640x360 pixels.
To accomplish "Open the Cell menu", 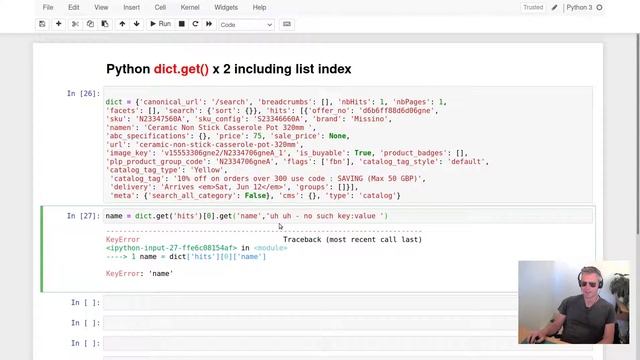I will click(160, 7).
